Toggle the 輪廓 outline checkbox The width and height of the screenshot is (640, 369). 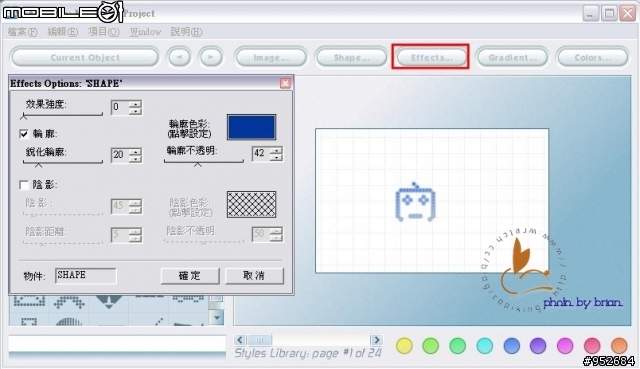coord(24,133)
